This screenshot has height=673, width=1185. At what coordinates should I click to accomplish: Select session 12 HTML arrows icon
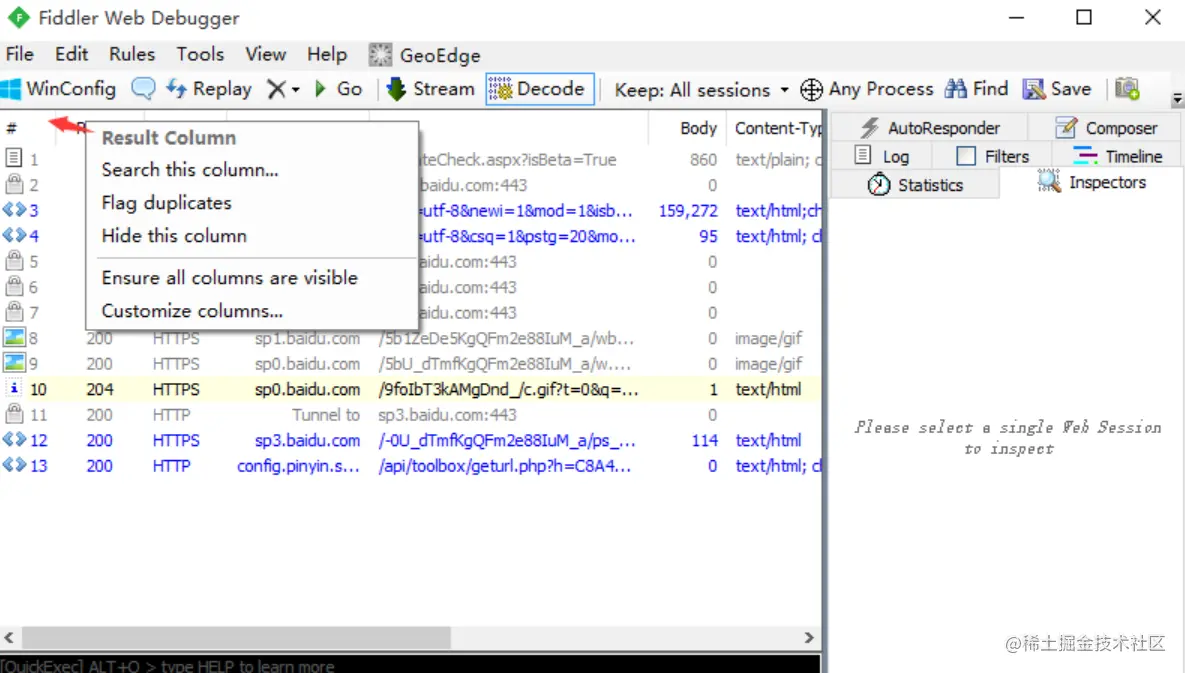click(14, 439)
